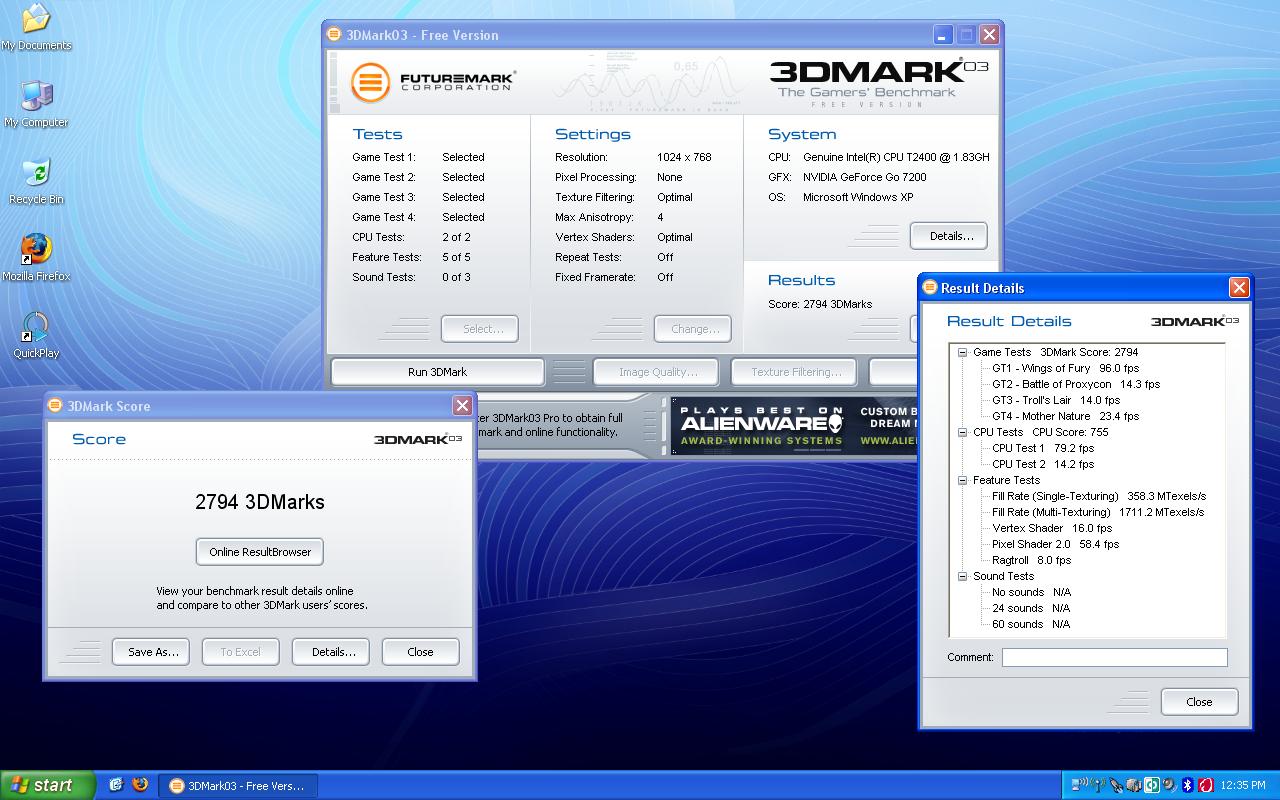Open Firefox from the quick launch bar
The width and height of the screenshot is (1280, 800).
140,785
